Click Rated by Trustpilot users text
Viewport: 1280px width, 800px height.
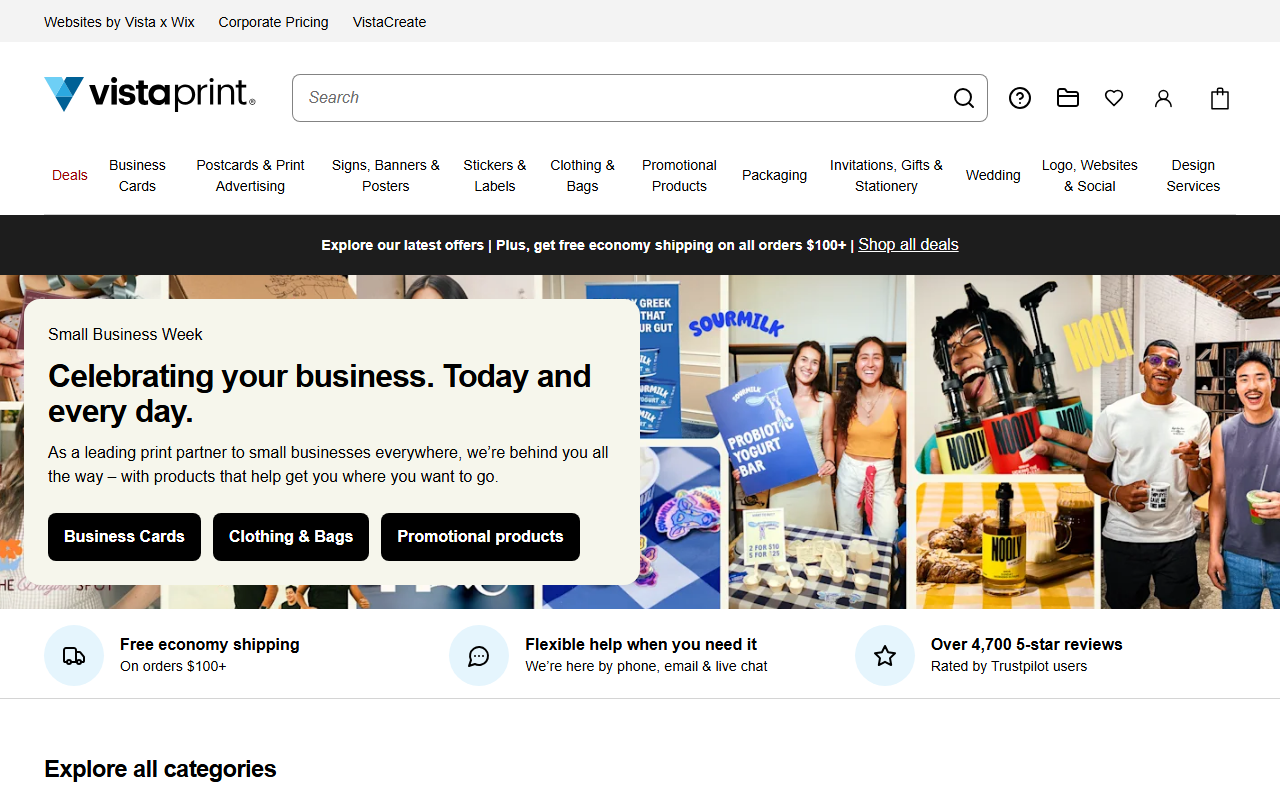click(x=1009, y=667)
